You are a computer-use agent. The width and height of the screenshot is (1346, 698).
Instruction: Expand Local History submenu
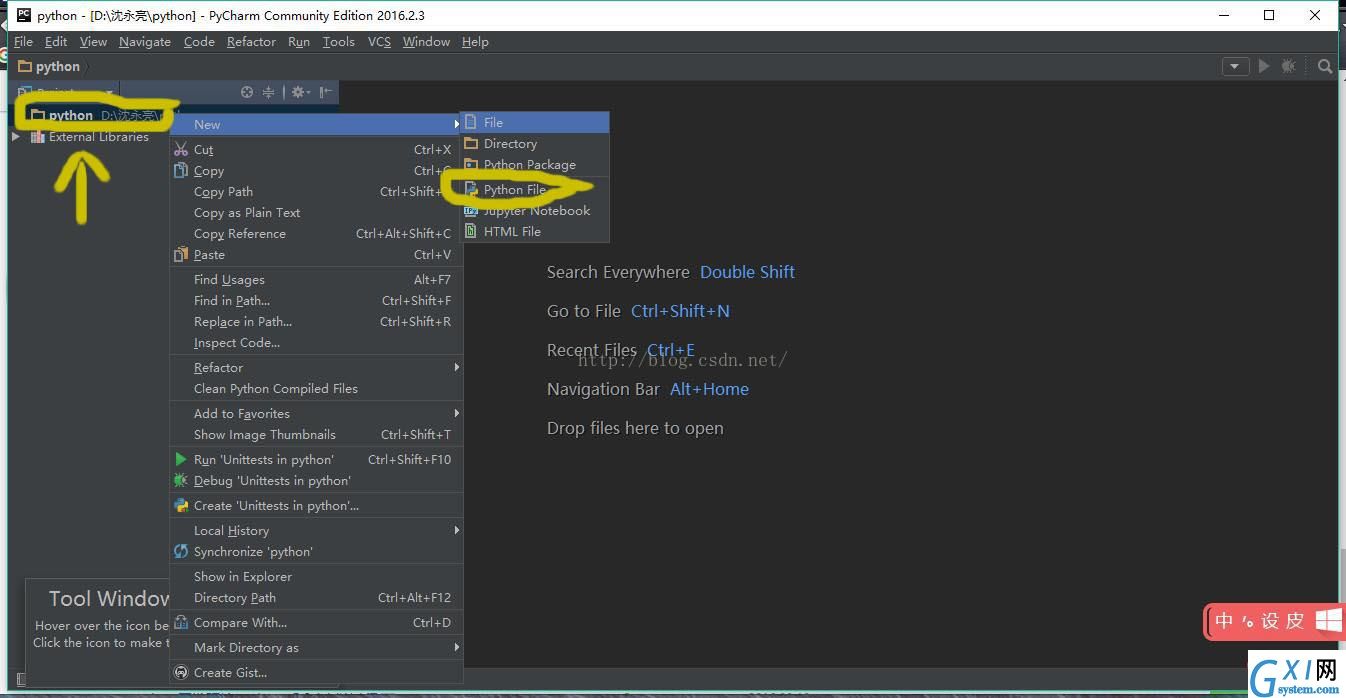[316, 530]
